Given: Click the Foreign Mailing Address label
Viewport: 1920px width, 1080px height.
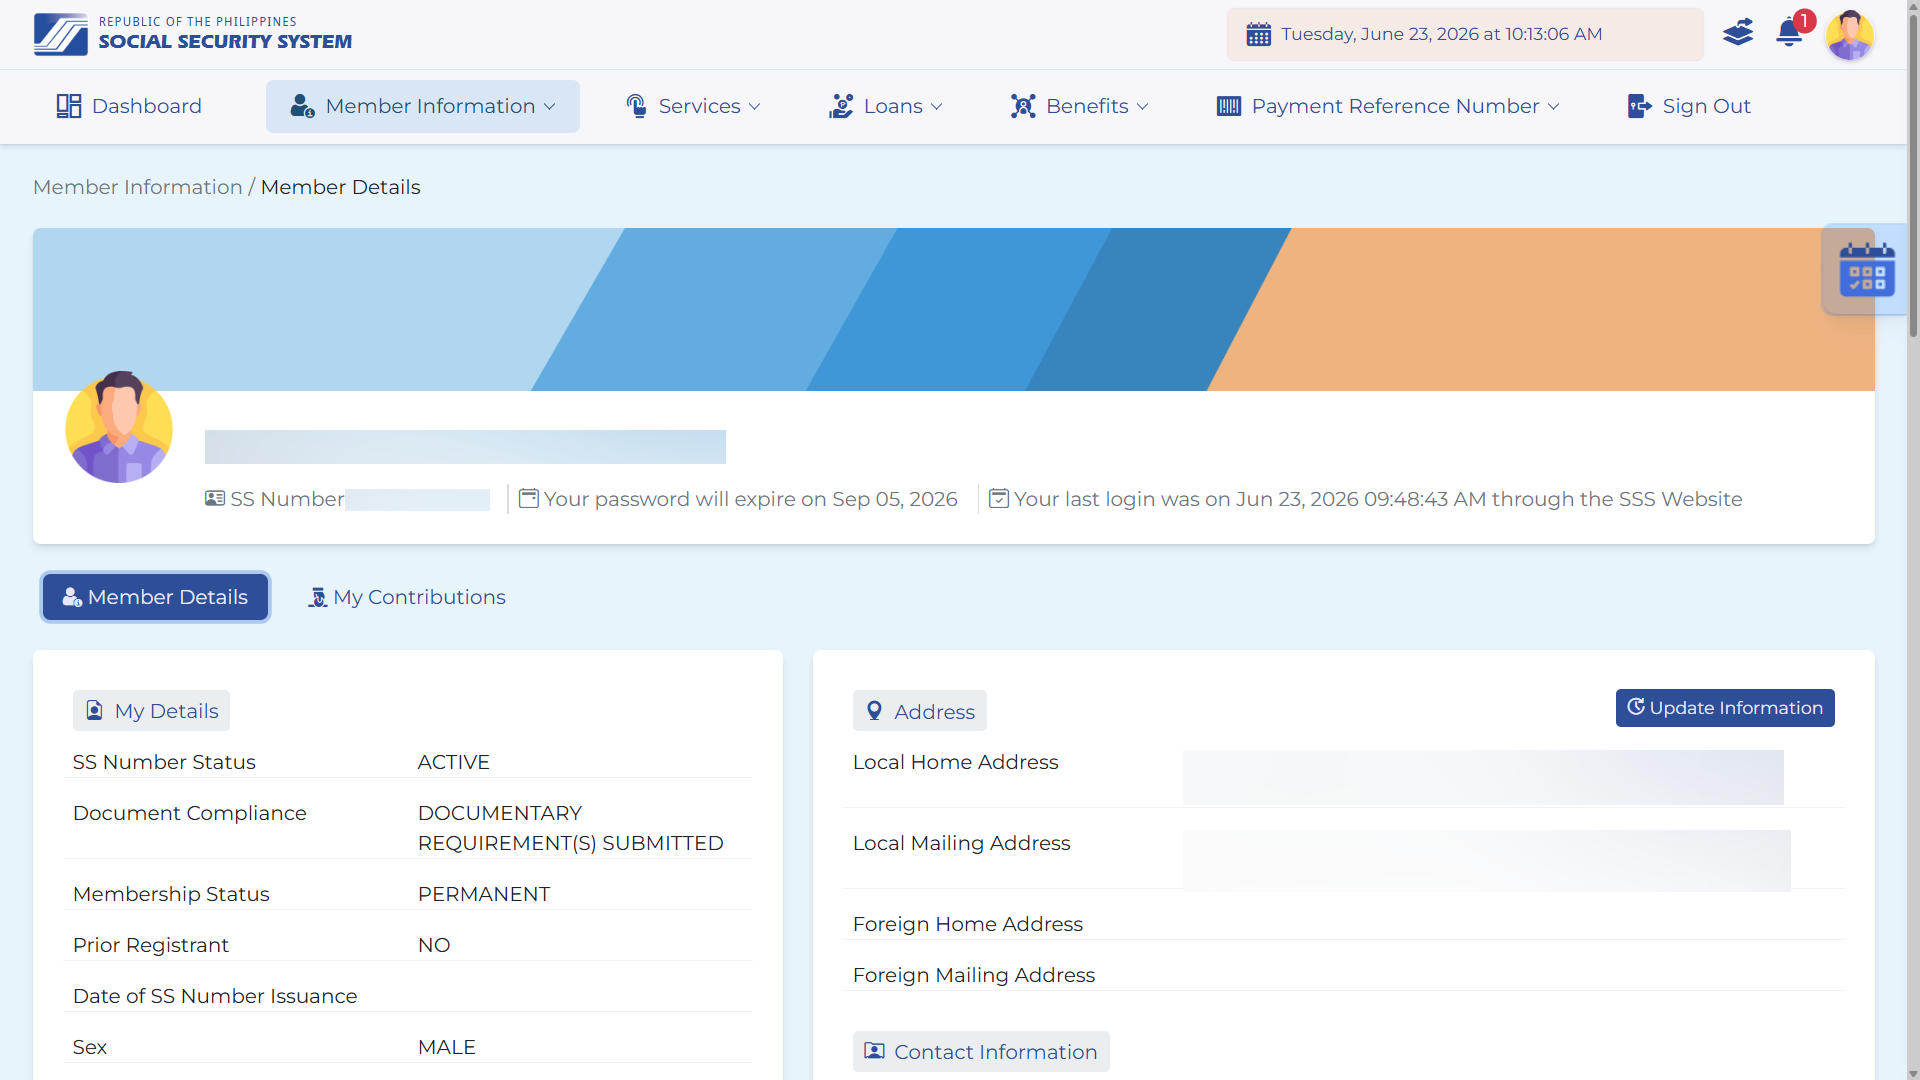Looking at the screenshot, I should [973, 975].
